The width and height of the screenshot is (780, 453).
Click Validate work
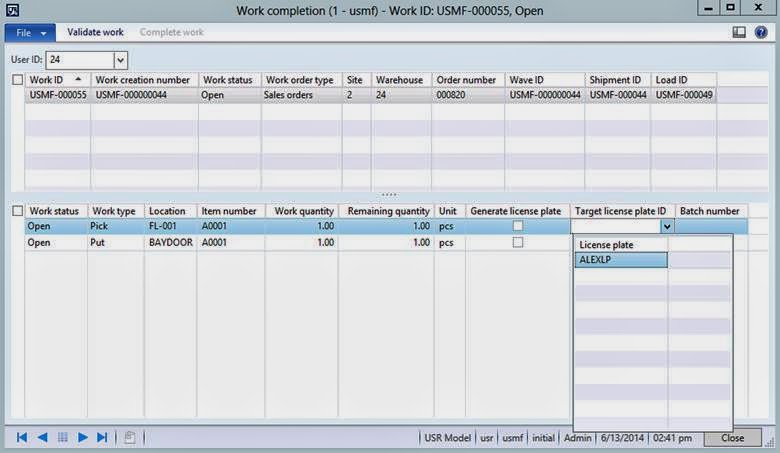(x=96, y=32)
